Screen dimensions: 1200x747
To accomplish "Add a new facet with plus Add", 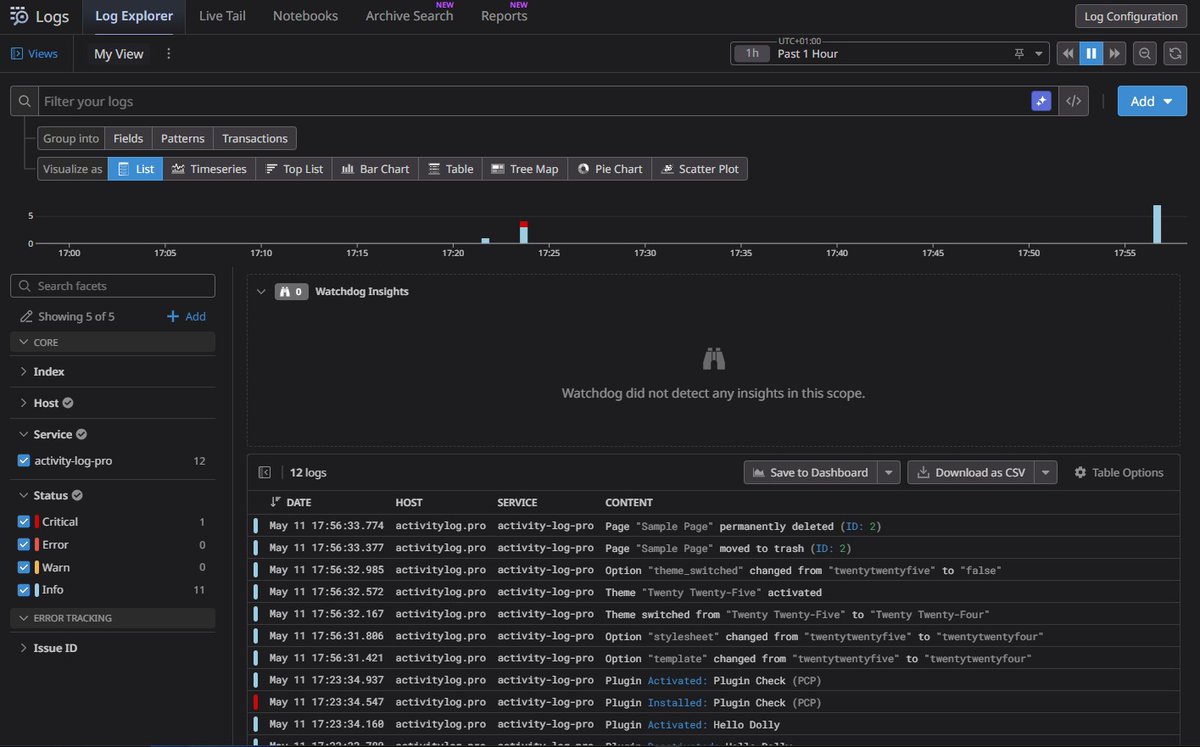I will point(187,316).
